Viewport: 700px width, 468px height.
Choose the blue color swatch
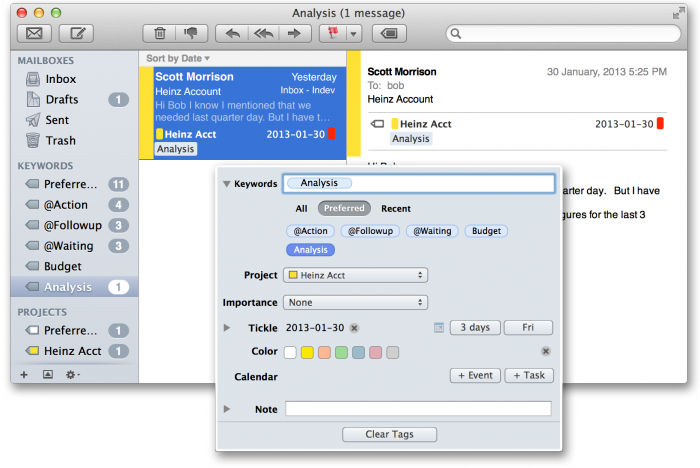coord(358,352)
